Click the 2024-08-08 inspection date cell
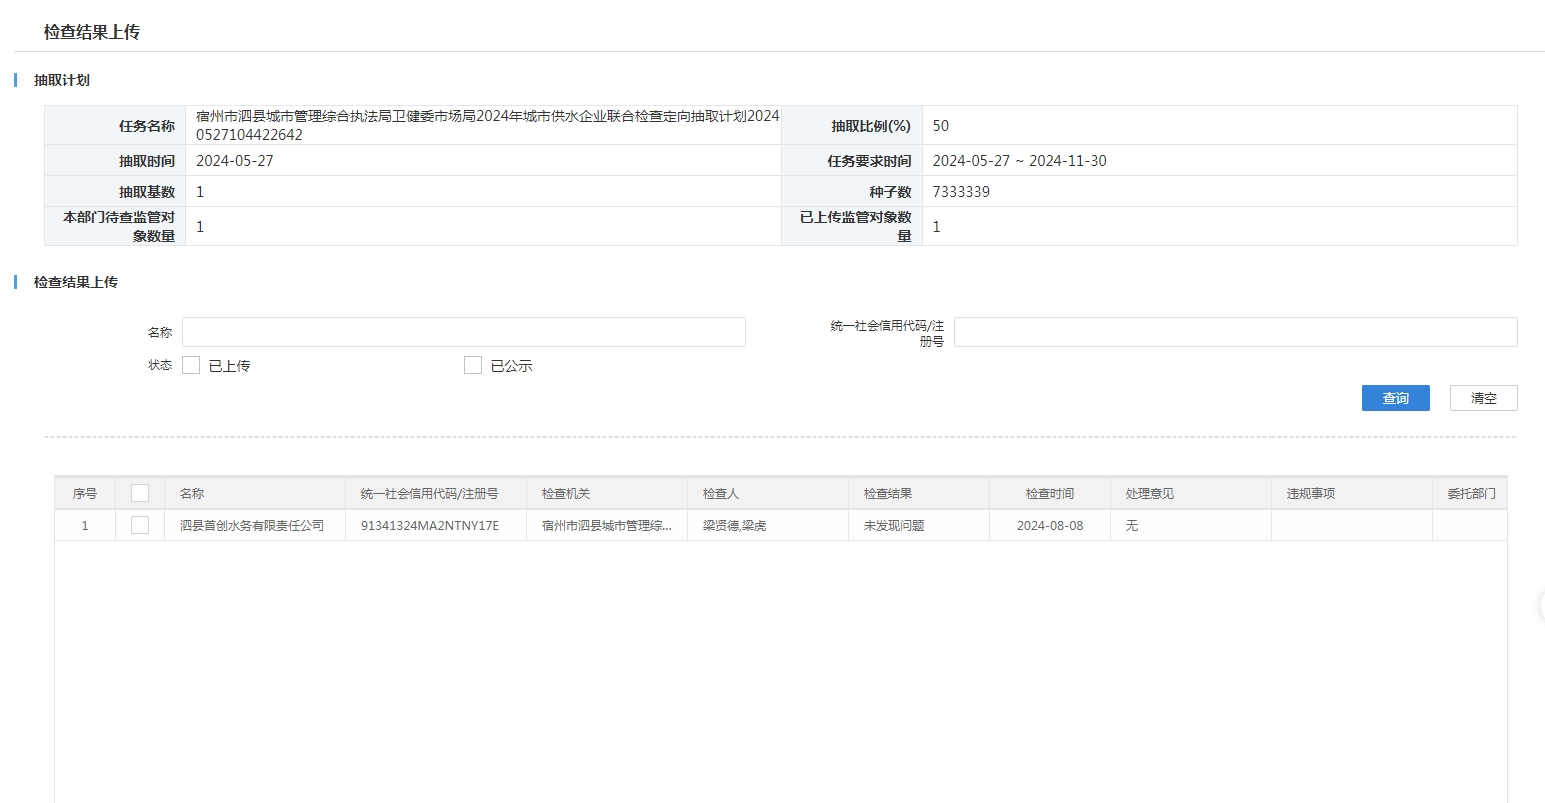The image size is (1545, 803). [x=1049, y=526]
